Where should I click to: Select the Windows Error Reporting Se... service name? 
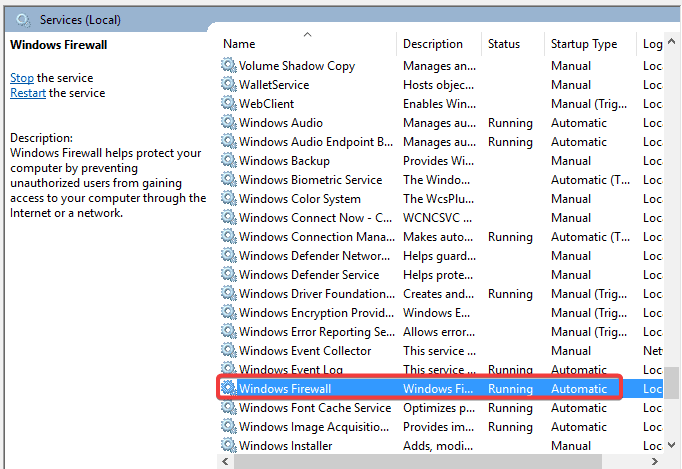(x=317, y=332)
